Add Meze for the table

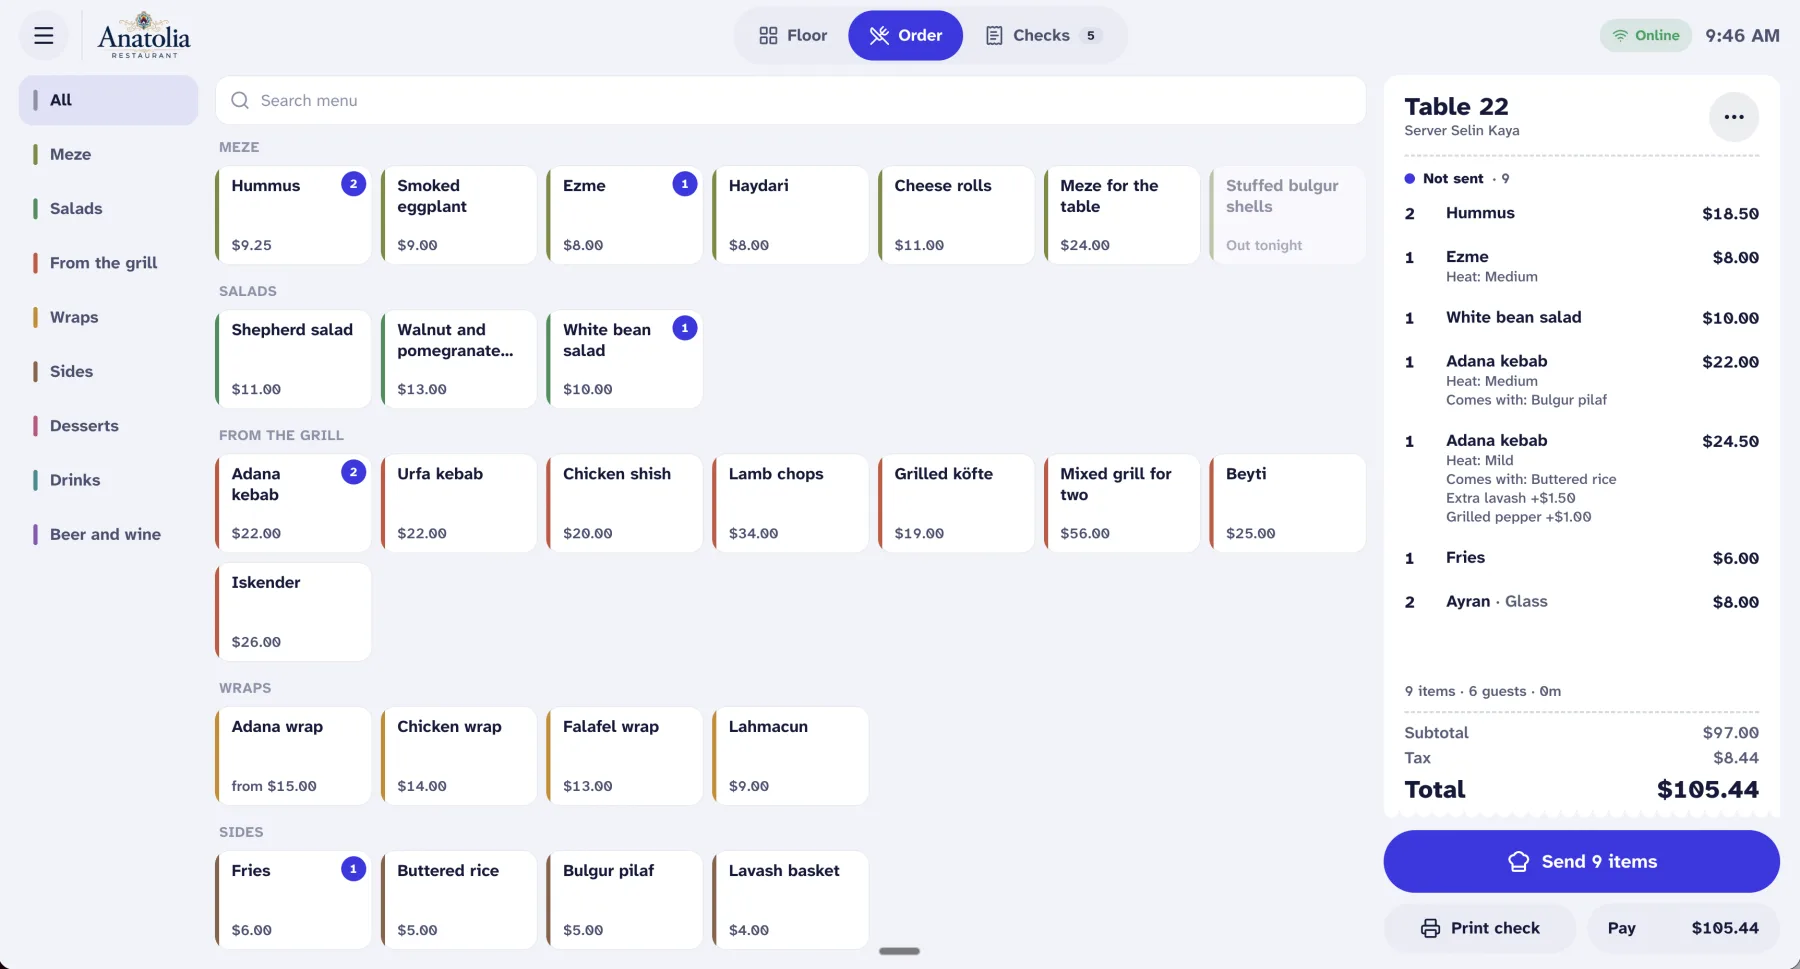click(x=1122, y=215)
